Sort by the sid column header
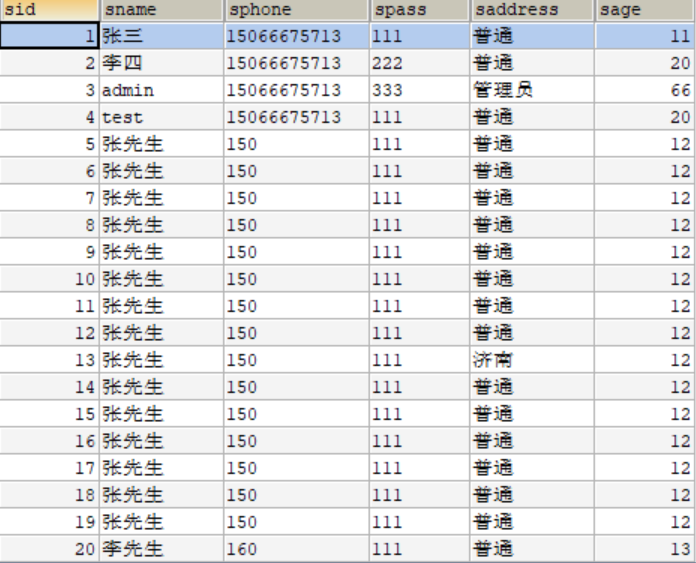 (49, 10)
